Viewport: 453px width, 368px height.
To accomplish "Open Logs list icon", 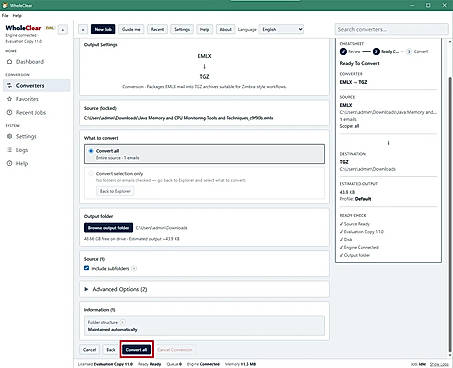I will click(x=9, y=150).
